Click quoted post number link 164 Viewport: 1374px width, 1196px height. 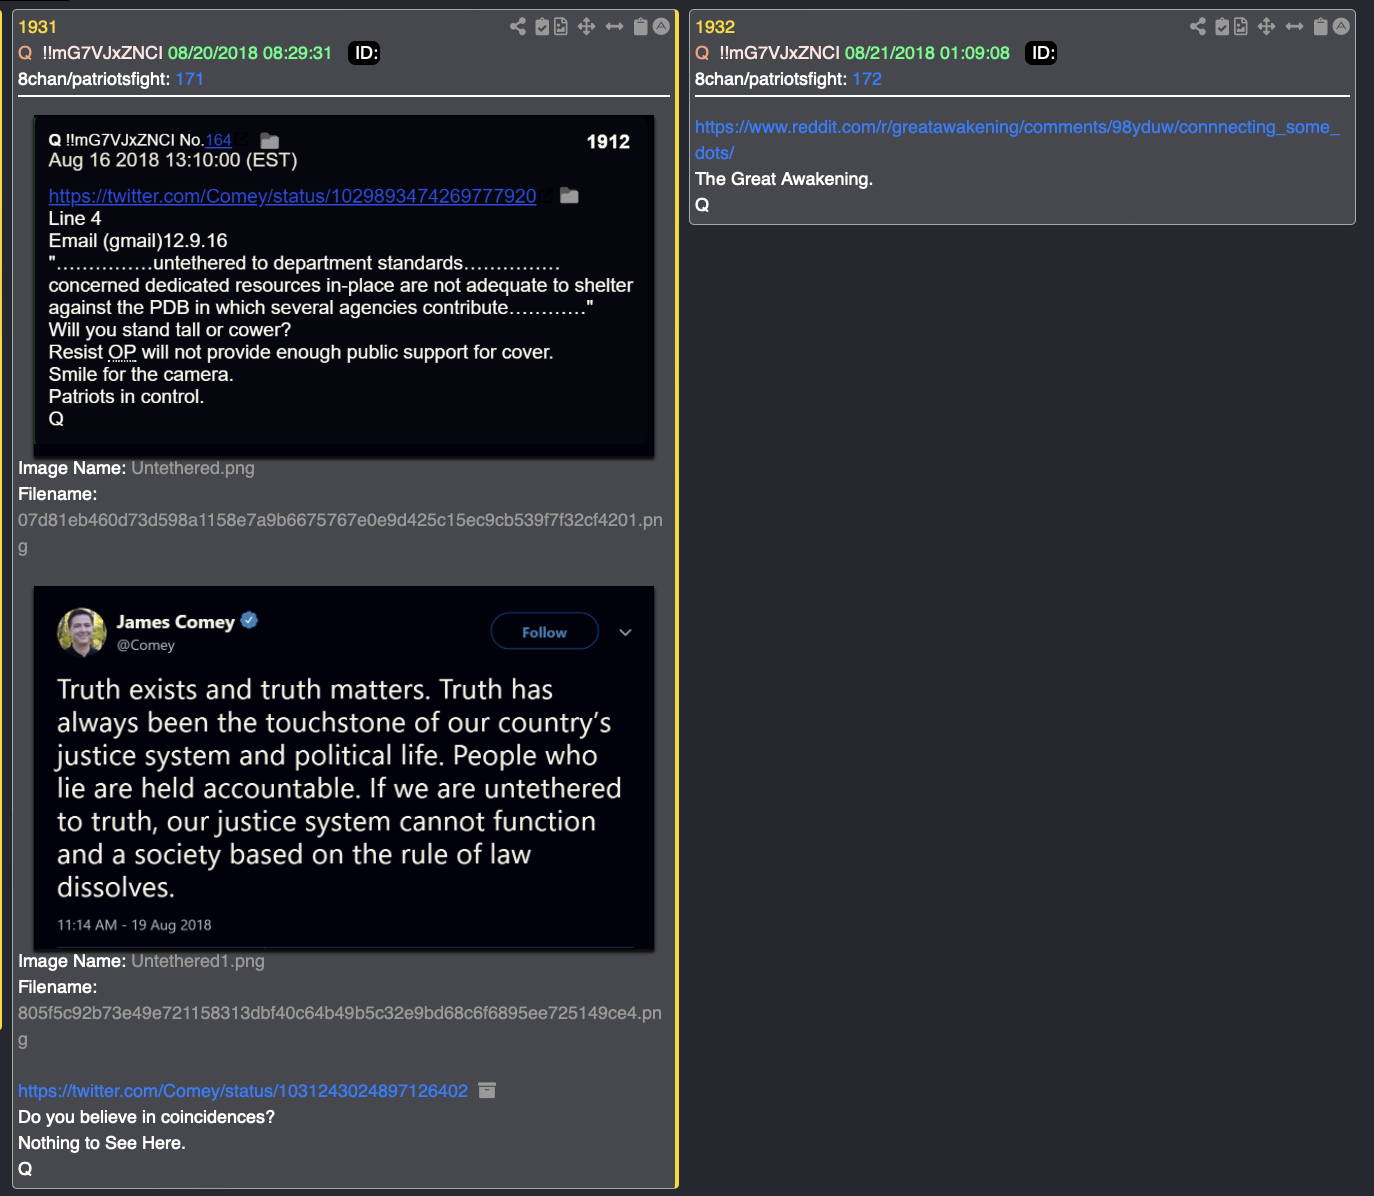219,140
